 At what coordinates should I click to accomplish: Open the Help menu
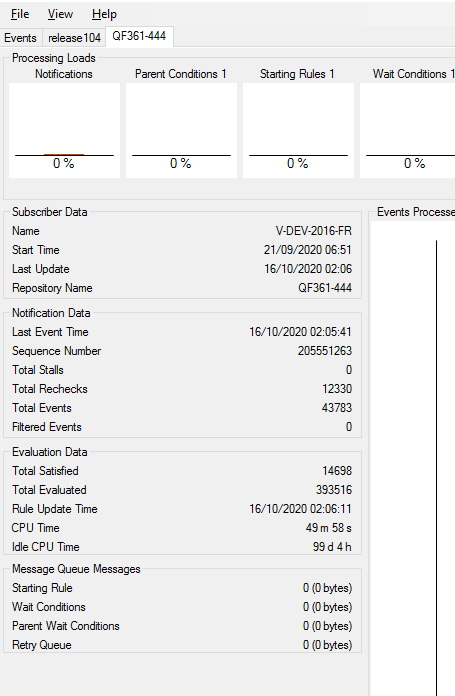click(x=104, y=14)
